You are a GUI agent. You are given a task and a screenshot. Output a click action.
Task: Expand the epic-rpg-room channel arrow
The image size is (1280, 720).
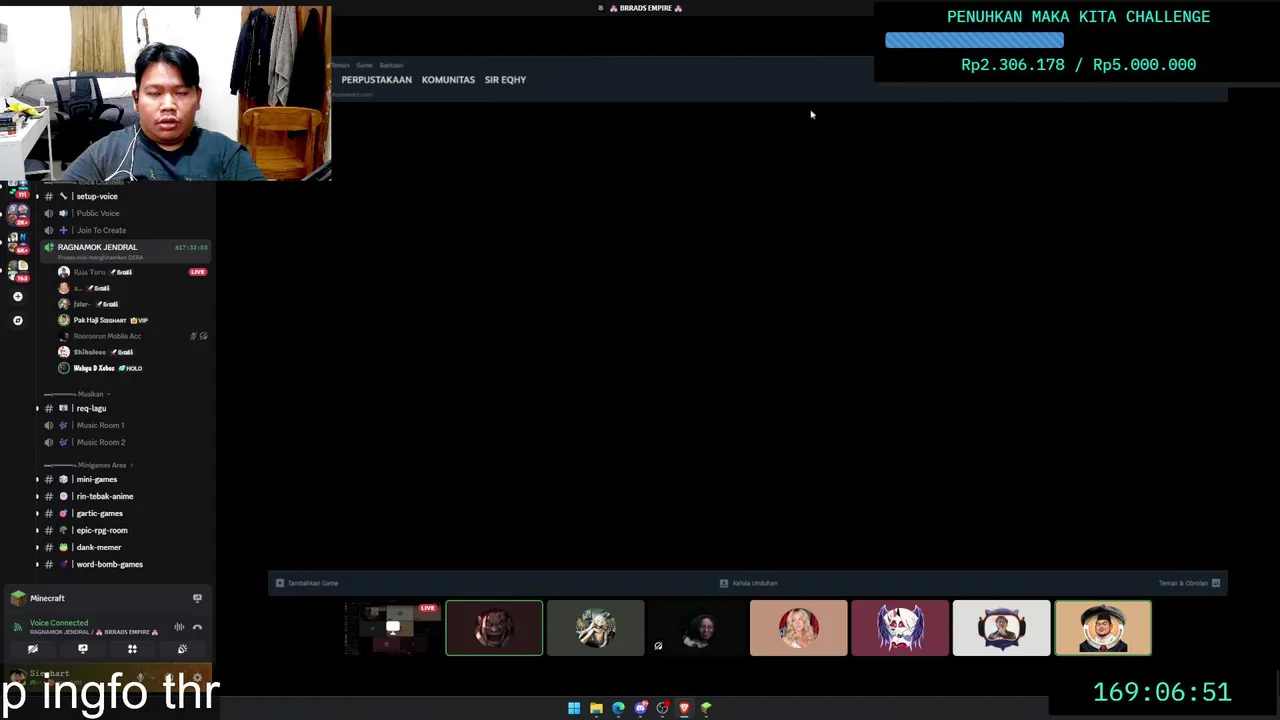coord(37,530)
